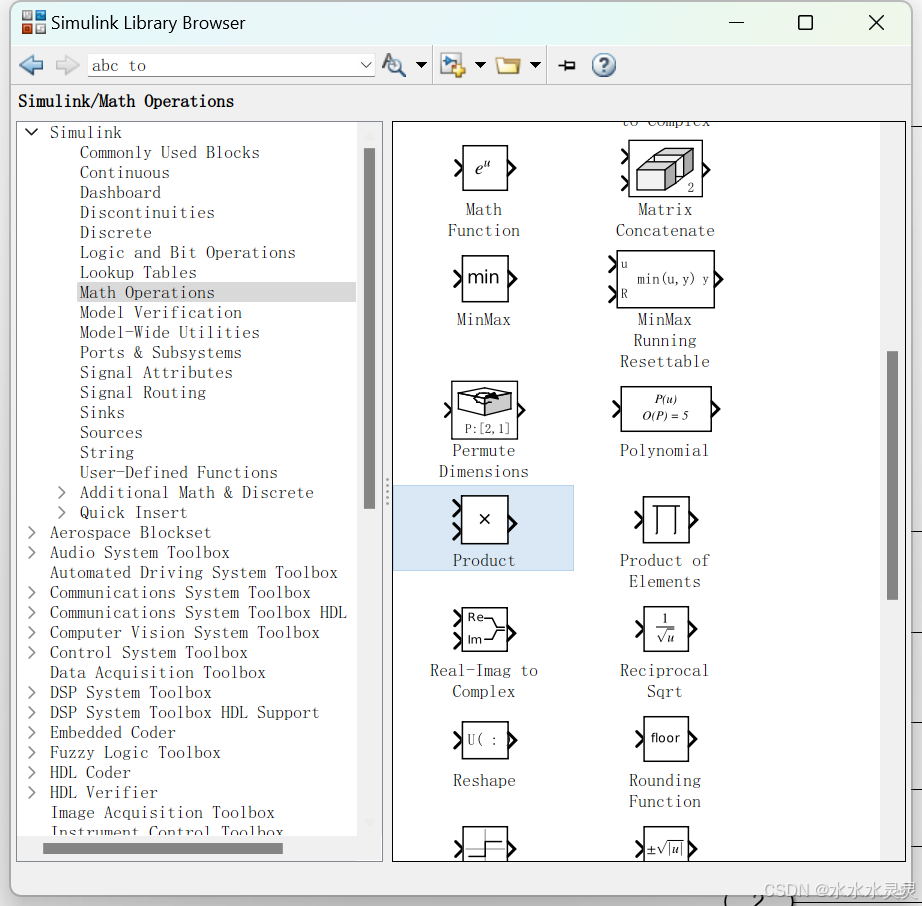Screen dimensions: 922x906
Task: Open Model-Wide Utilities library
Action: click(x=169, y=332)
